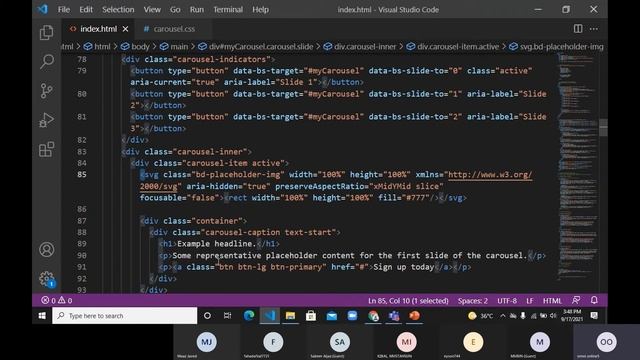Click the Cortana circle icon on taskbar
This screenshot has width=640, height=360.
[207, 316]
